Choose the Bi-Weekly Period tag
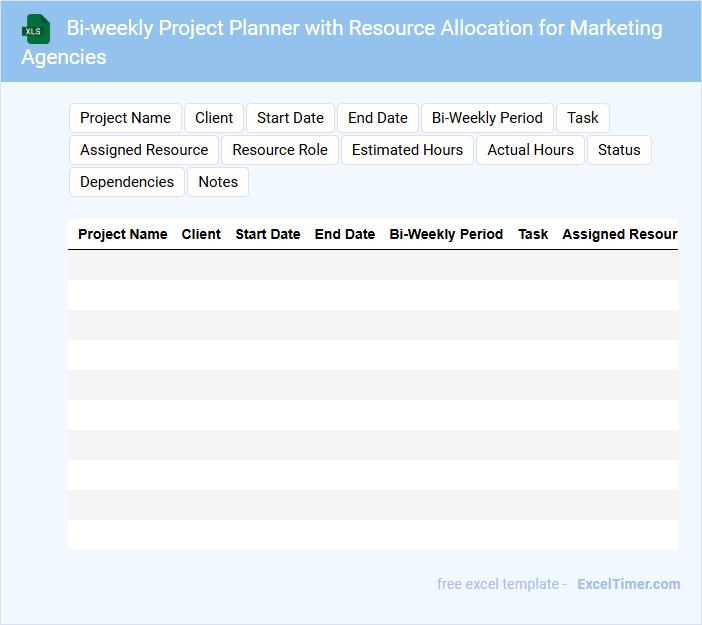This screenshot has width=702, height=625. tap(487, 118)
